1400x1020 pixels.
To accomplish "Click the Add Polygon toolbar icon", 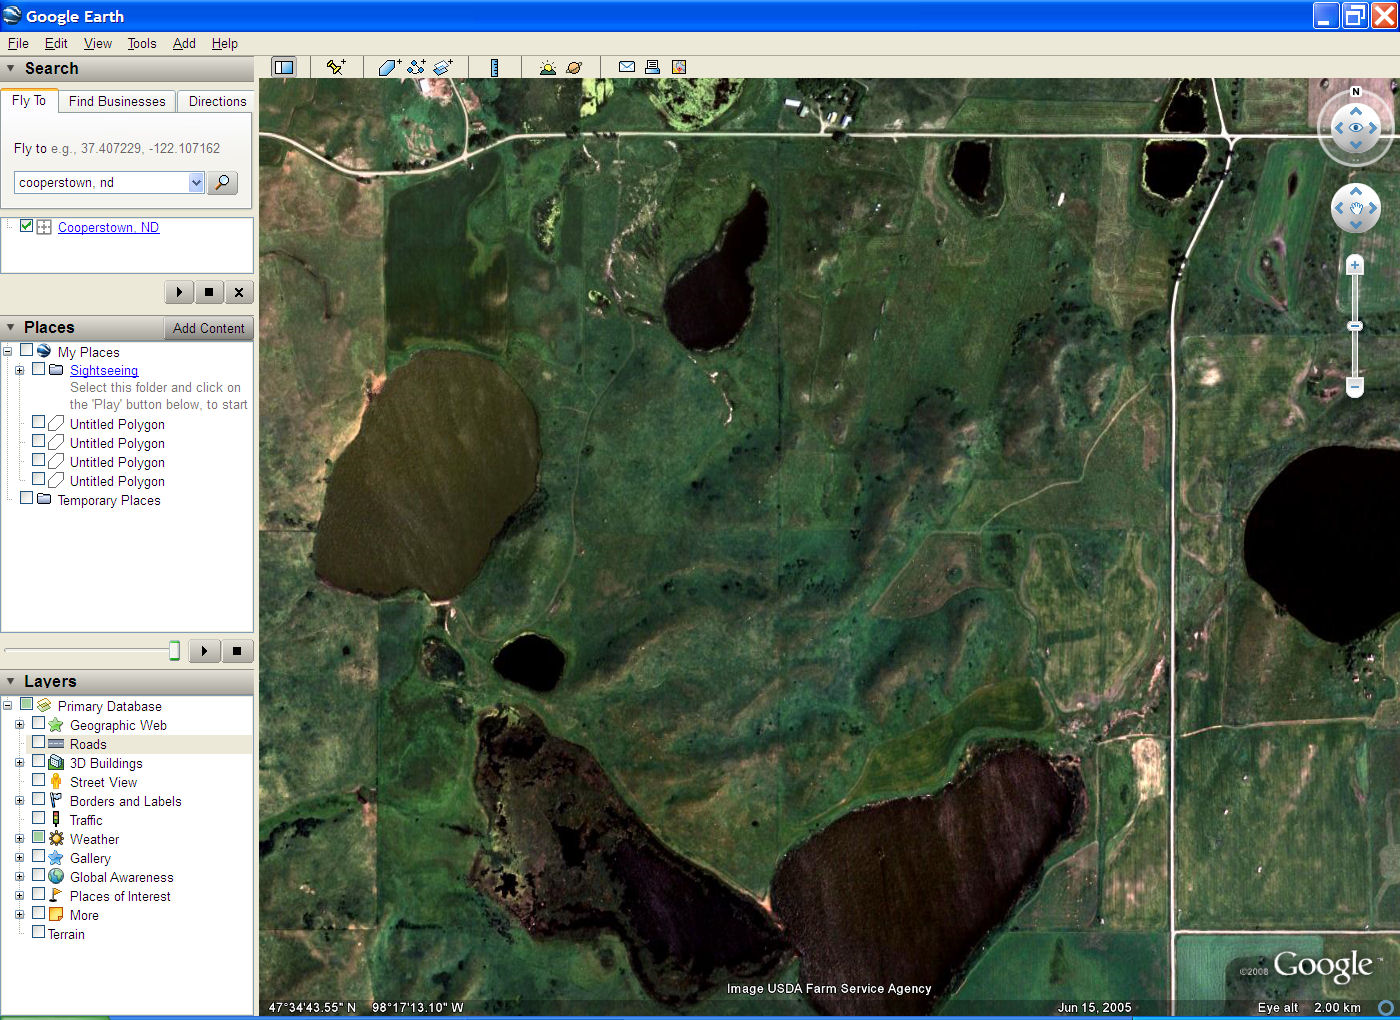I will point(389,67).
